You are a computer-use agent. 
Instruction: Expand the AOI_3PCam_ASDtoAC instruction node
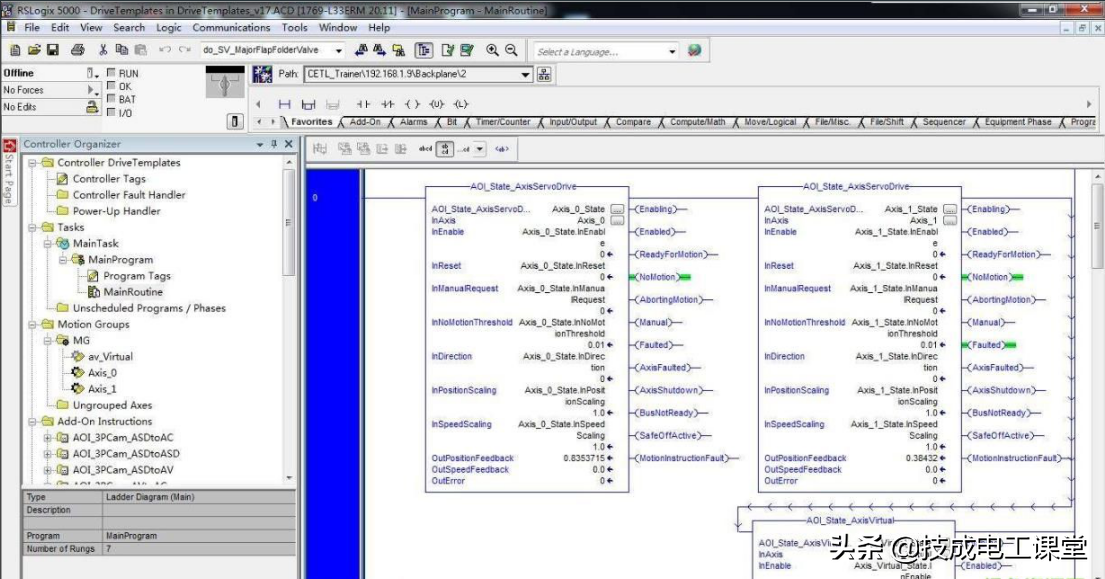click(48, 437)
